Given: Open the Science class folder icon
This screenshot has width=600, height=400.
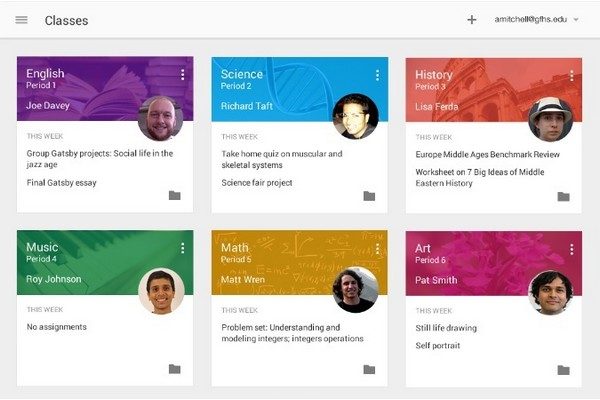Looking at the screenshot, I should click(x=369, y=195).
